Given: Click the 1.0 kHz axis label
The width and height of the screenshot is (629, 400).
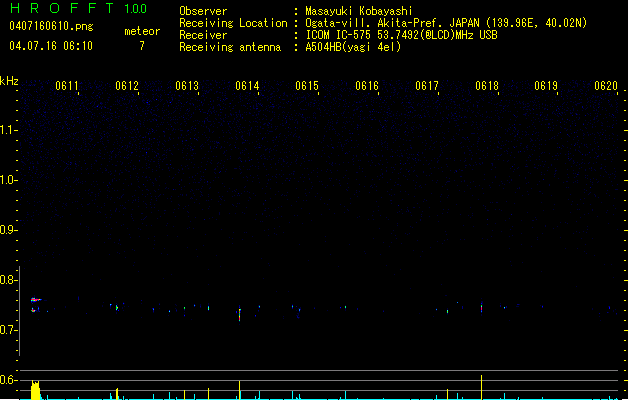Looking at the screenshot, I should [x=9, y=180].
